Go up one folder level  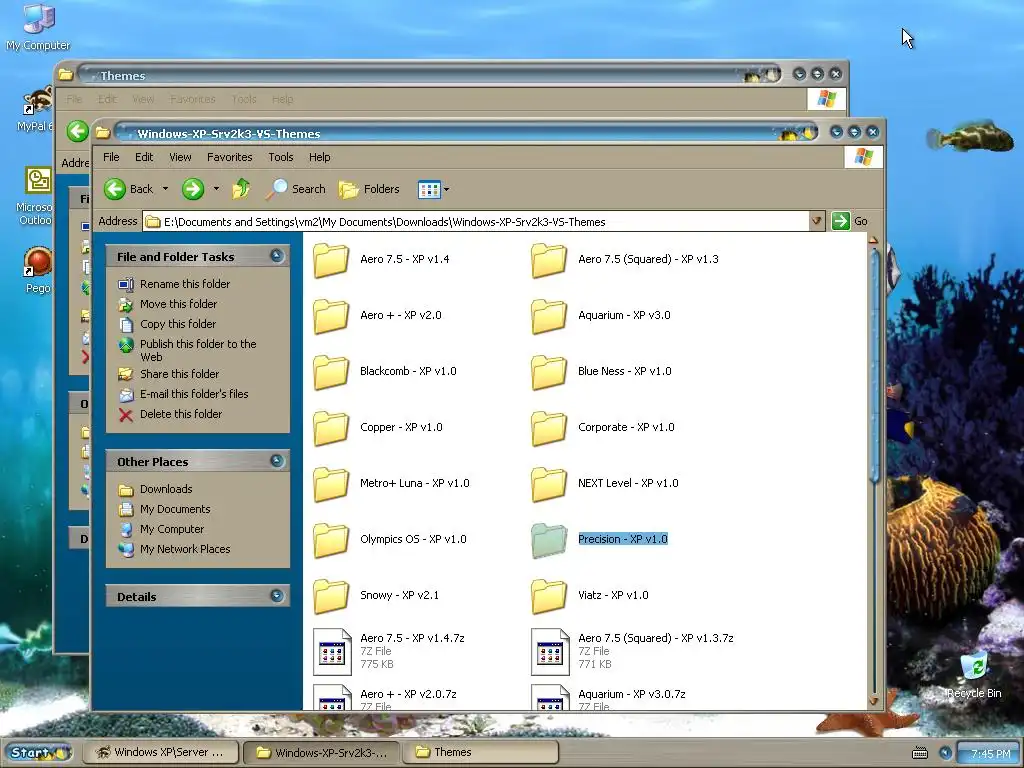click(x=241, y=189)
